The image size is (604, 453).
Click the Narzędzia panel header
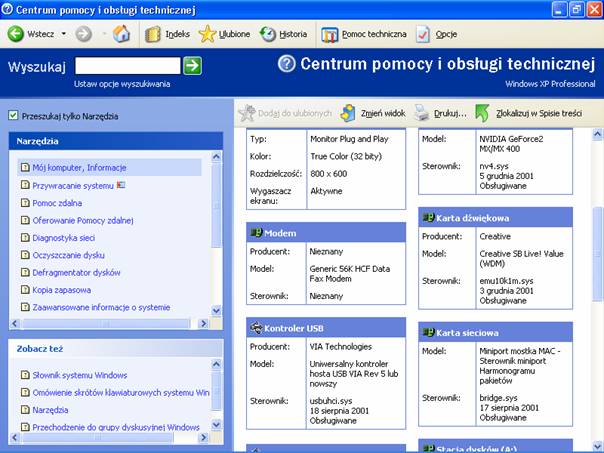pyautogui.click(x=116, y=141)
